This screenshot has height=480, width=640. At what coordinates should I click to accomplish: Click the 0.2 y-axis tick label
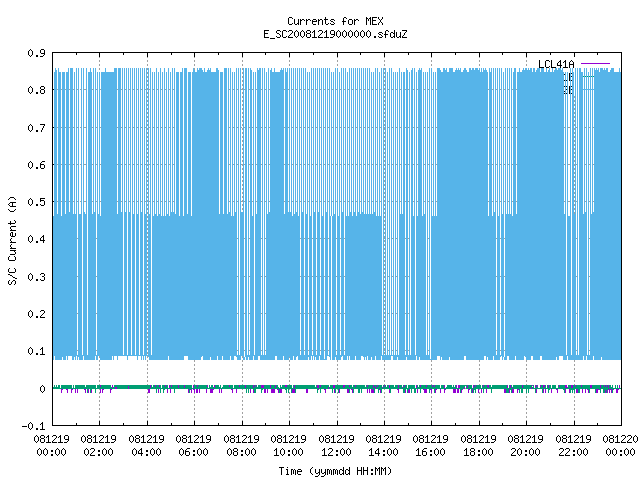(x=36, y=314)
